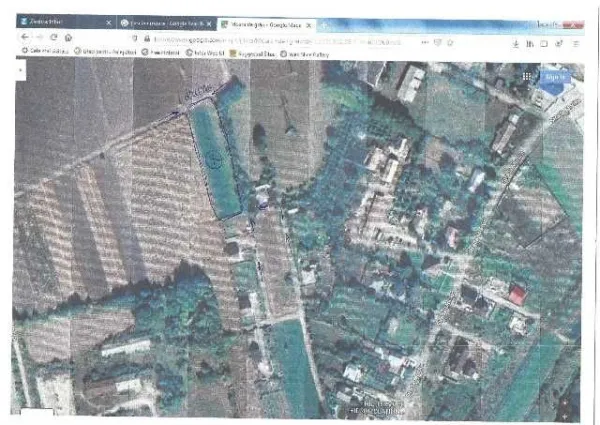Open the page actions three-dot menu
600x425 pixels.
pos(425,42)
